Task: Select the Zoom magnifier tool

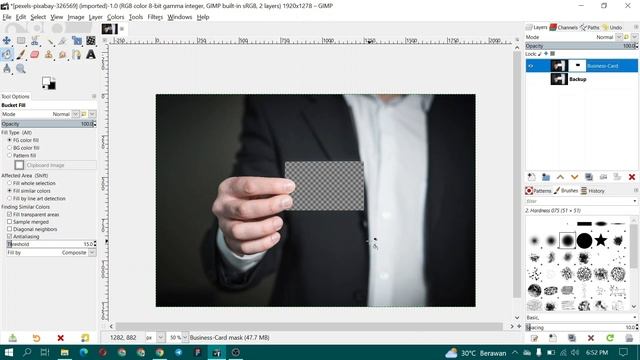Action: tap(21, 68)
